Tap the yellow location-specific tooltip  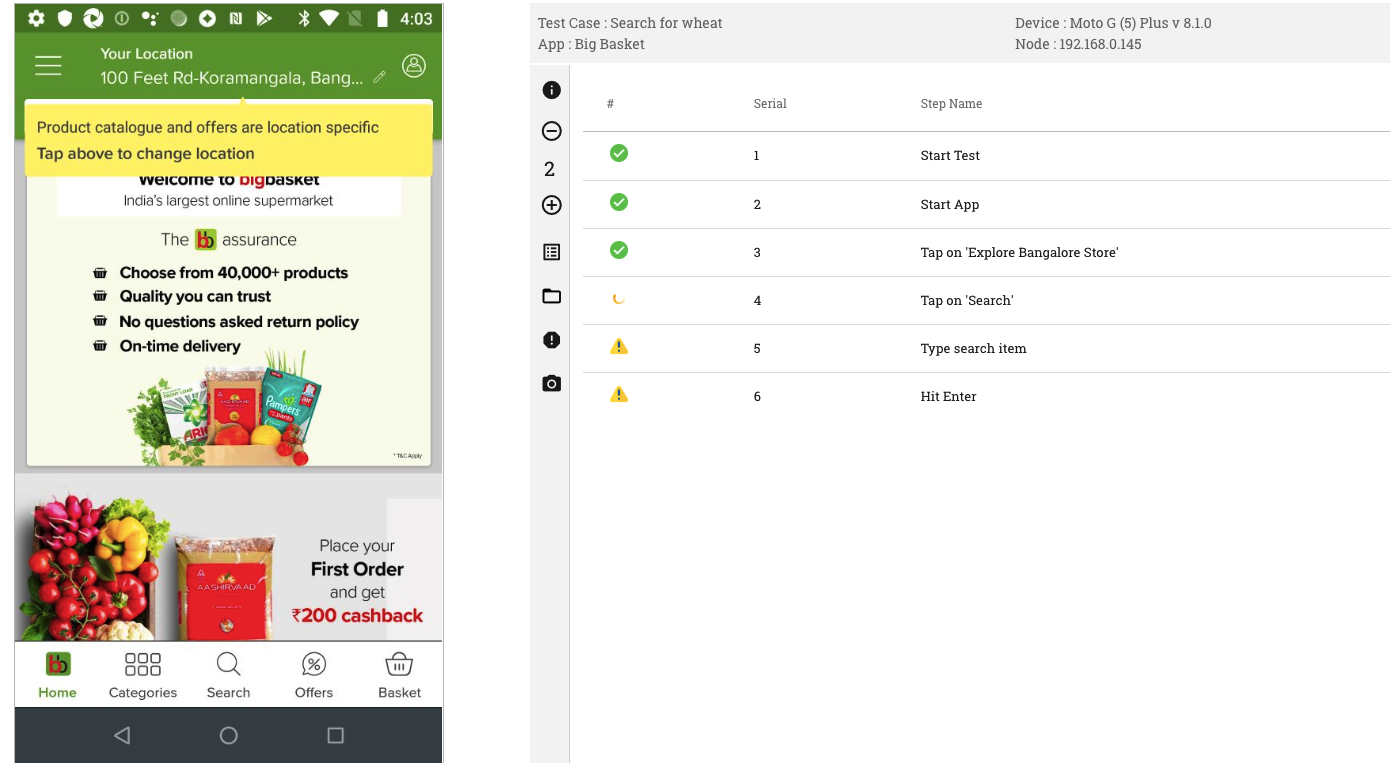point(229,140)
